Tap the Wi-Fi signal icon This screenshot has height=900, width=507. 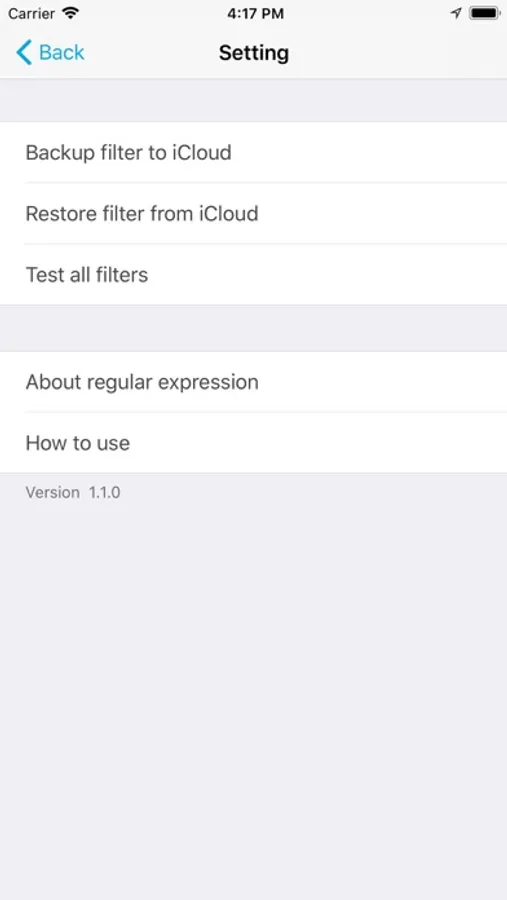pos(71,13)
